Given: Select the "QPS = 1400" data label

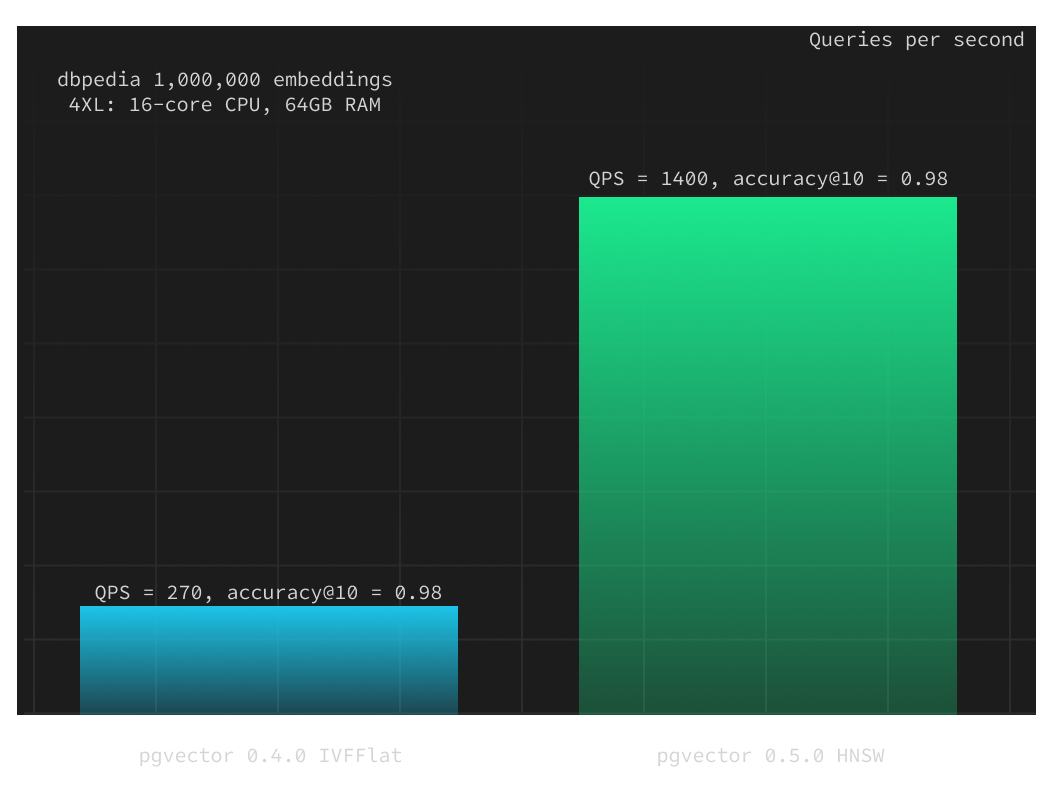Looking at the screenshot, I should [649, 179].
